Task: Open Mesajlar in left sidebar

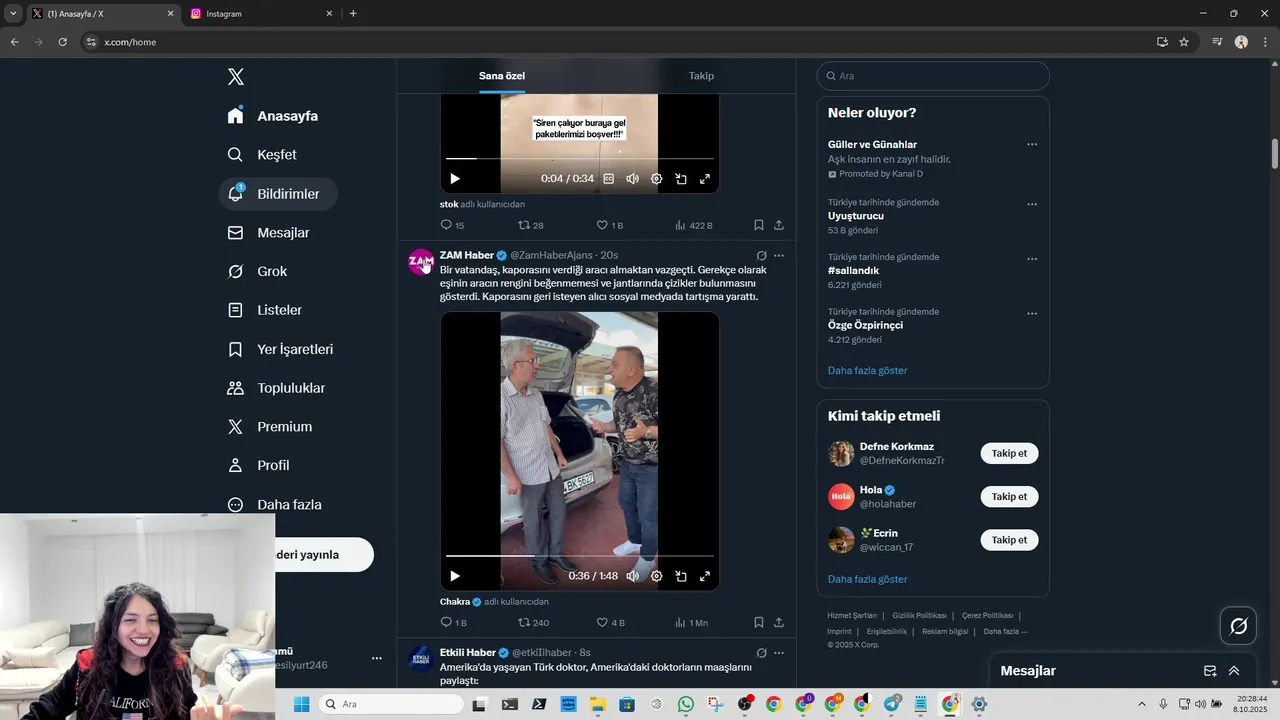Action: click(x=269, y=233)
